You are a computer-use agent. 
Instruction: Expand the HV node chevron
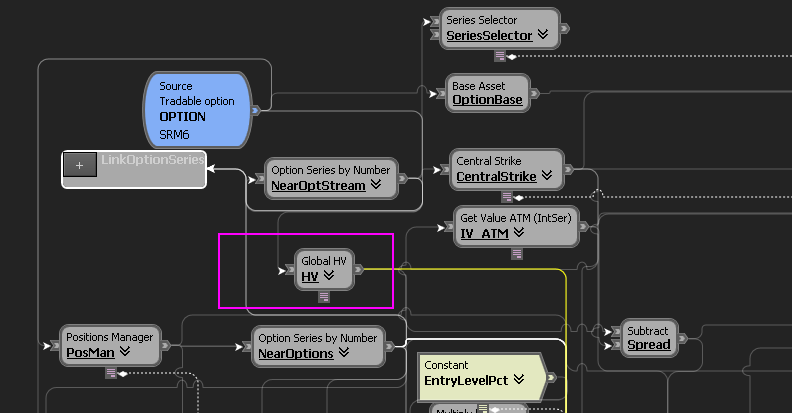tap(329, 275)
